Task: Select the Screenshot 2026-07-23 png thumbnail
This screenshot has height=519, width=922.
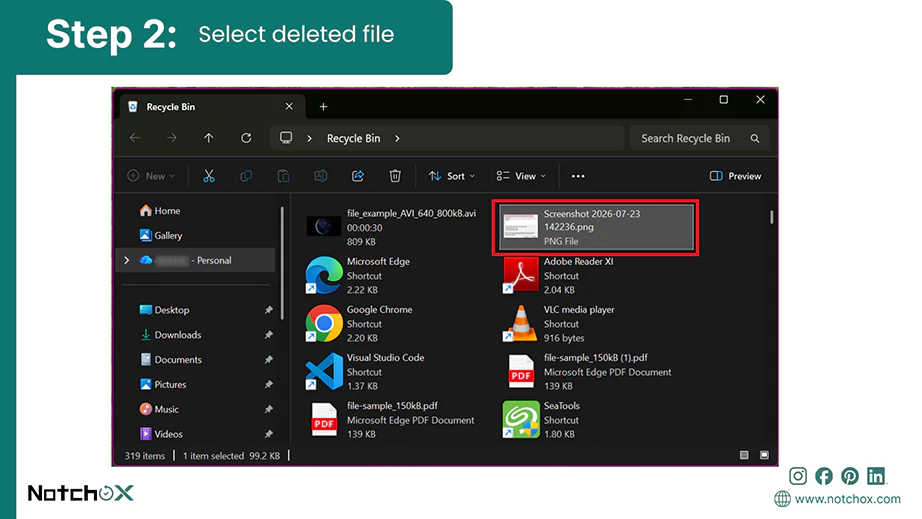Action: pos(520,226)
